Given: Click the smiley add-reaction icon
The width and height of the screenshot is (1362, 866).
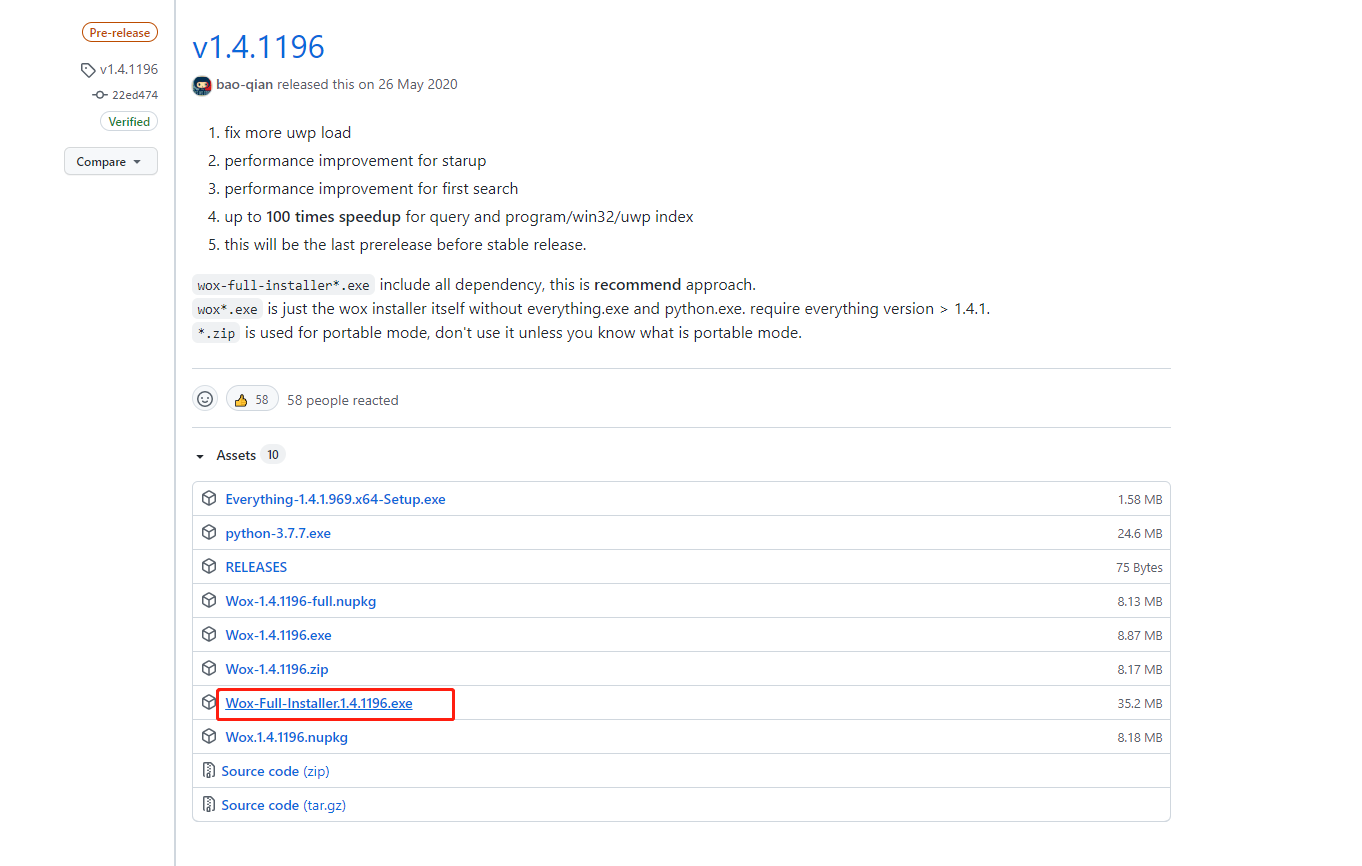Looking at the screenshot, I should tap(205, 399).
